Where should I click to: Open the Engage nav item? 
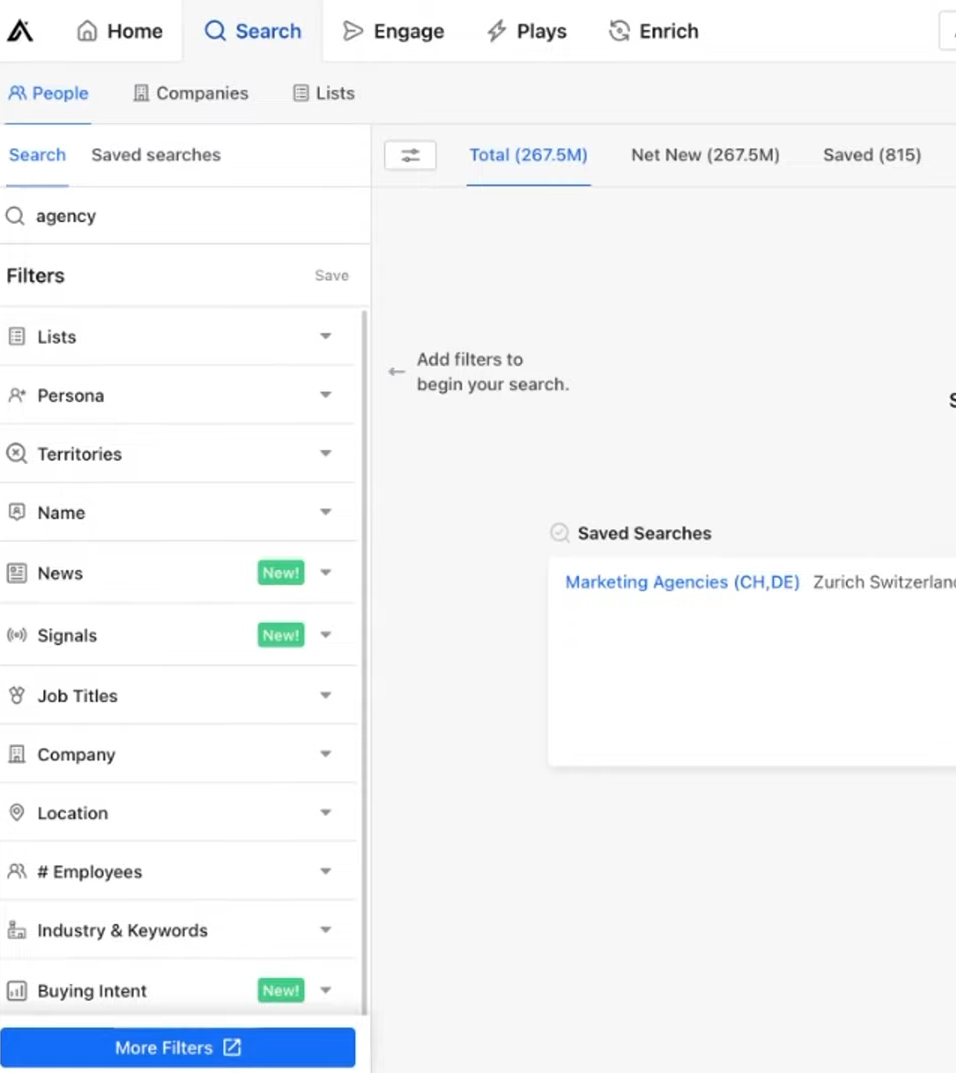point(393,31)
